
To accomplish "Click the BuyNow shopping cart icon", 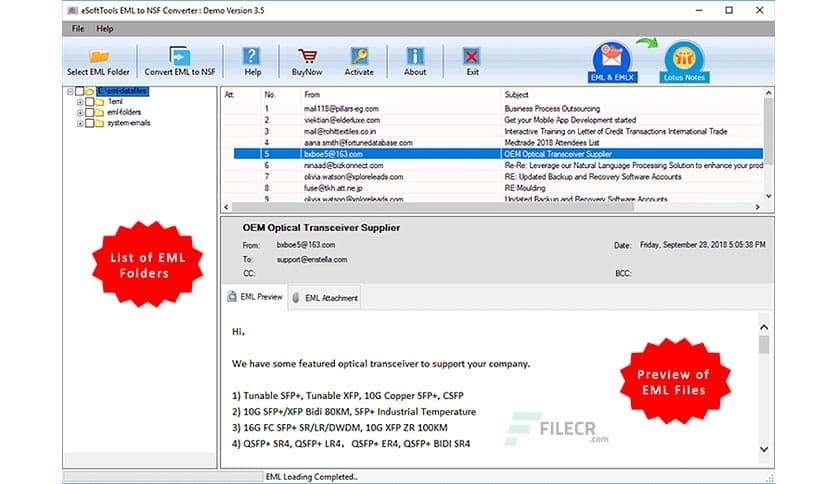I will click(x=307, y=56).
